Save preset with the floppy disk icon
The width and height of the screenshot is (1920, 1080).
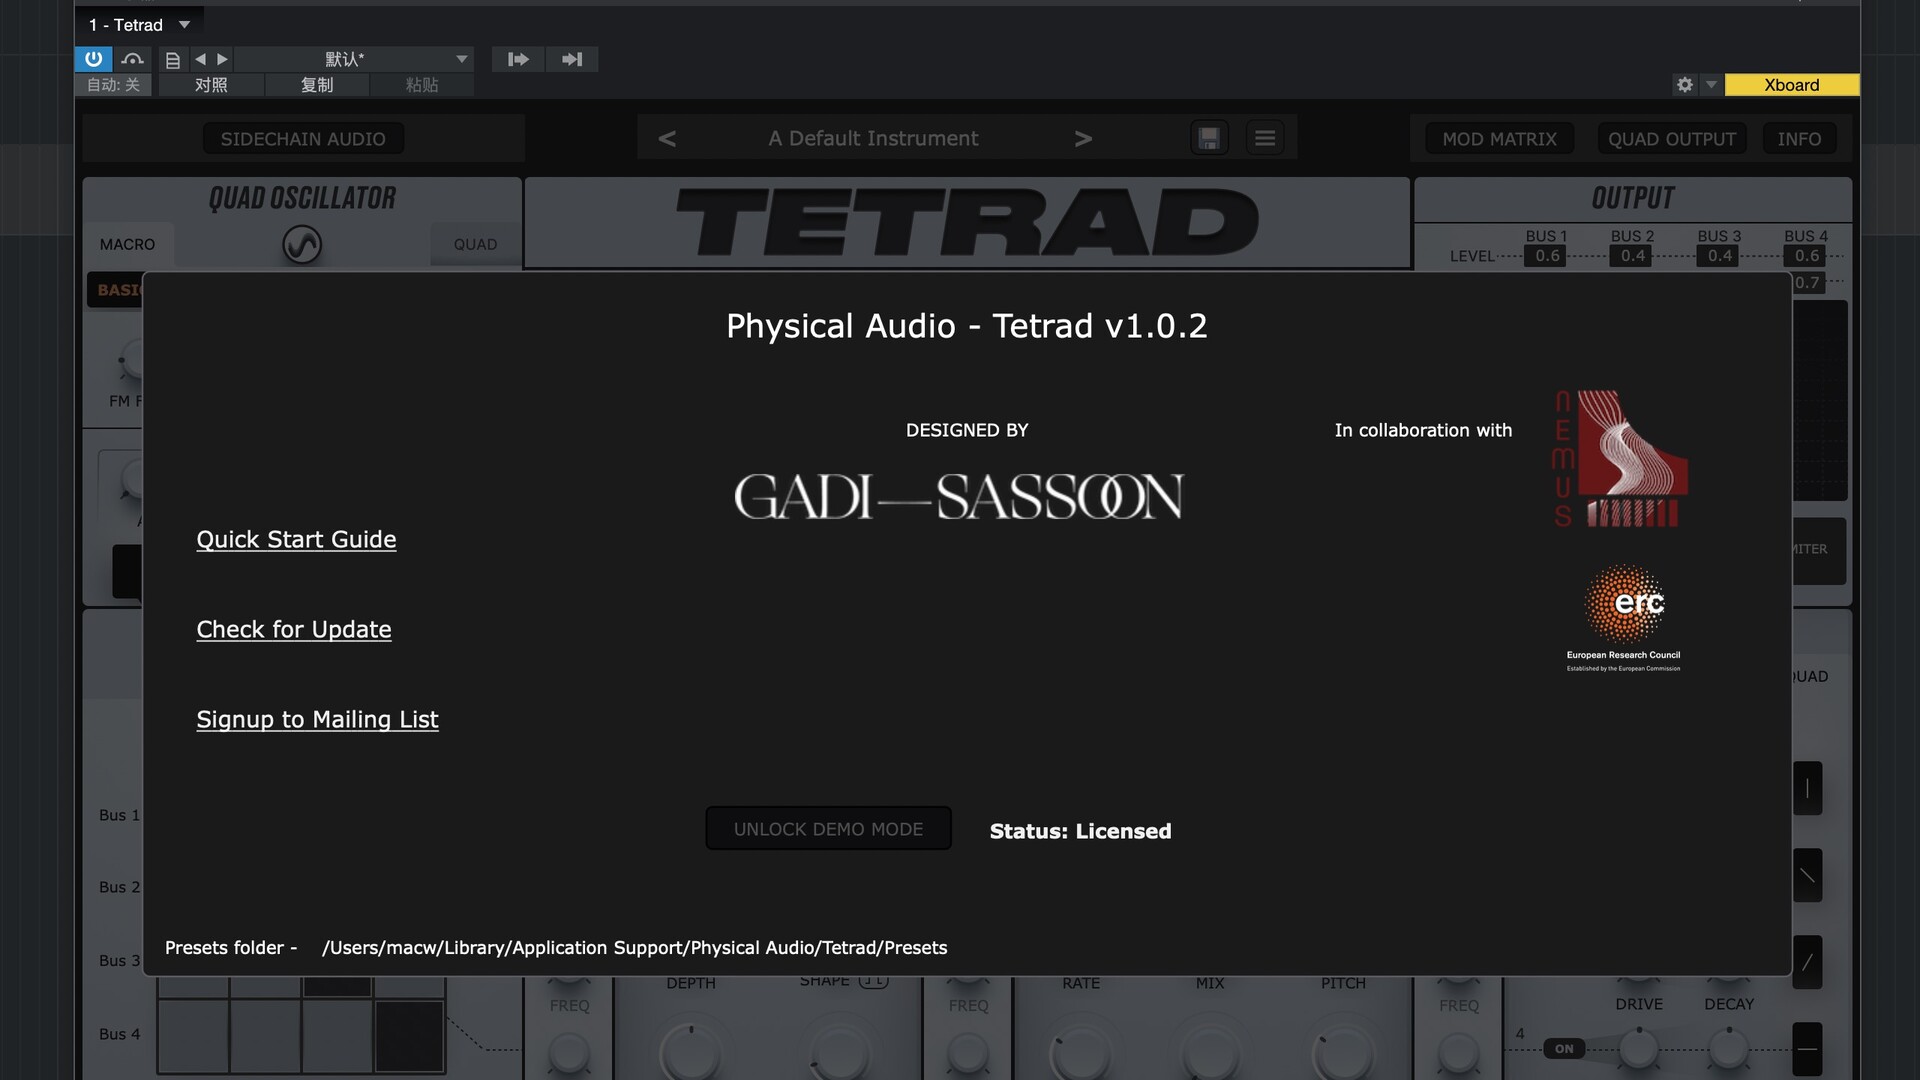[1209, 138]
